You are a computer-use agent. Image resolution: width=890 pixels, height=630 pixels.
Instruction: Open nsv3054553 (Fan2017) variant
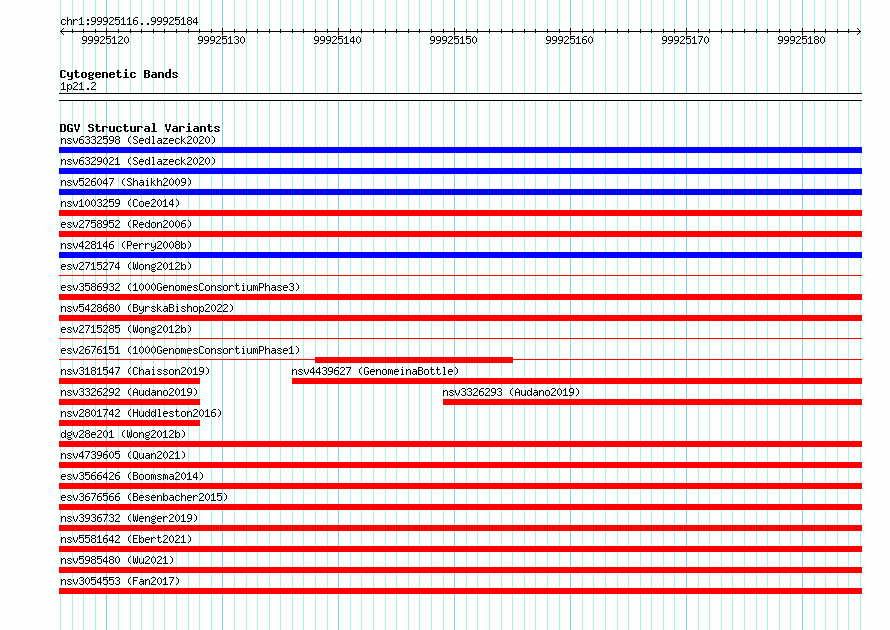point(120,581)
